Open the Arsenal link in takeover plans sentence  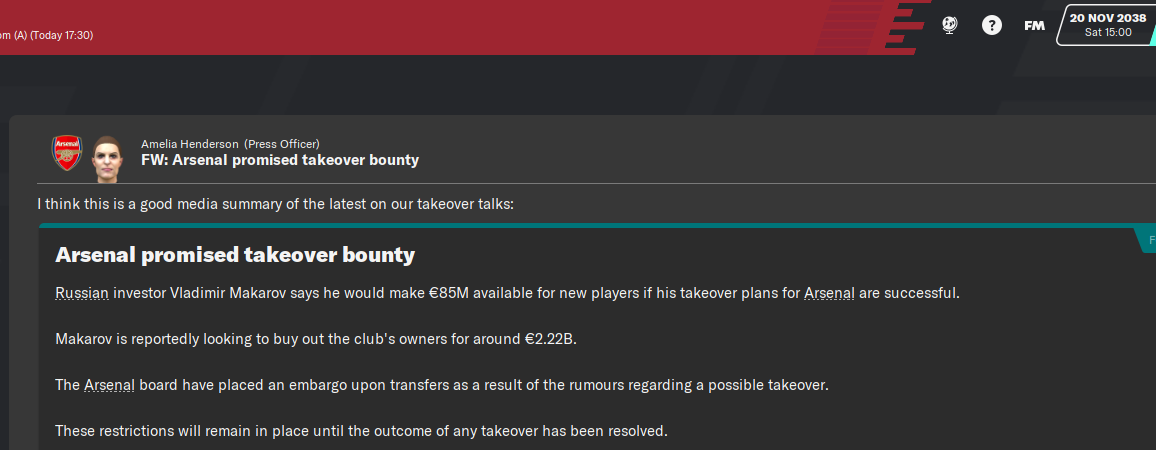click(x=829, y=293)
